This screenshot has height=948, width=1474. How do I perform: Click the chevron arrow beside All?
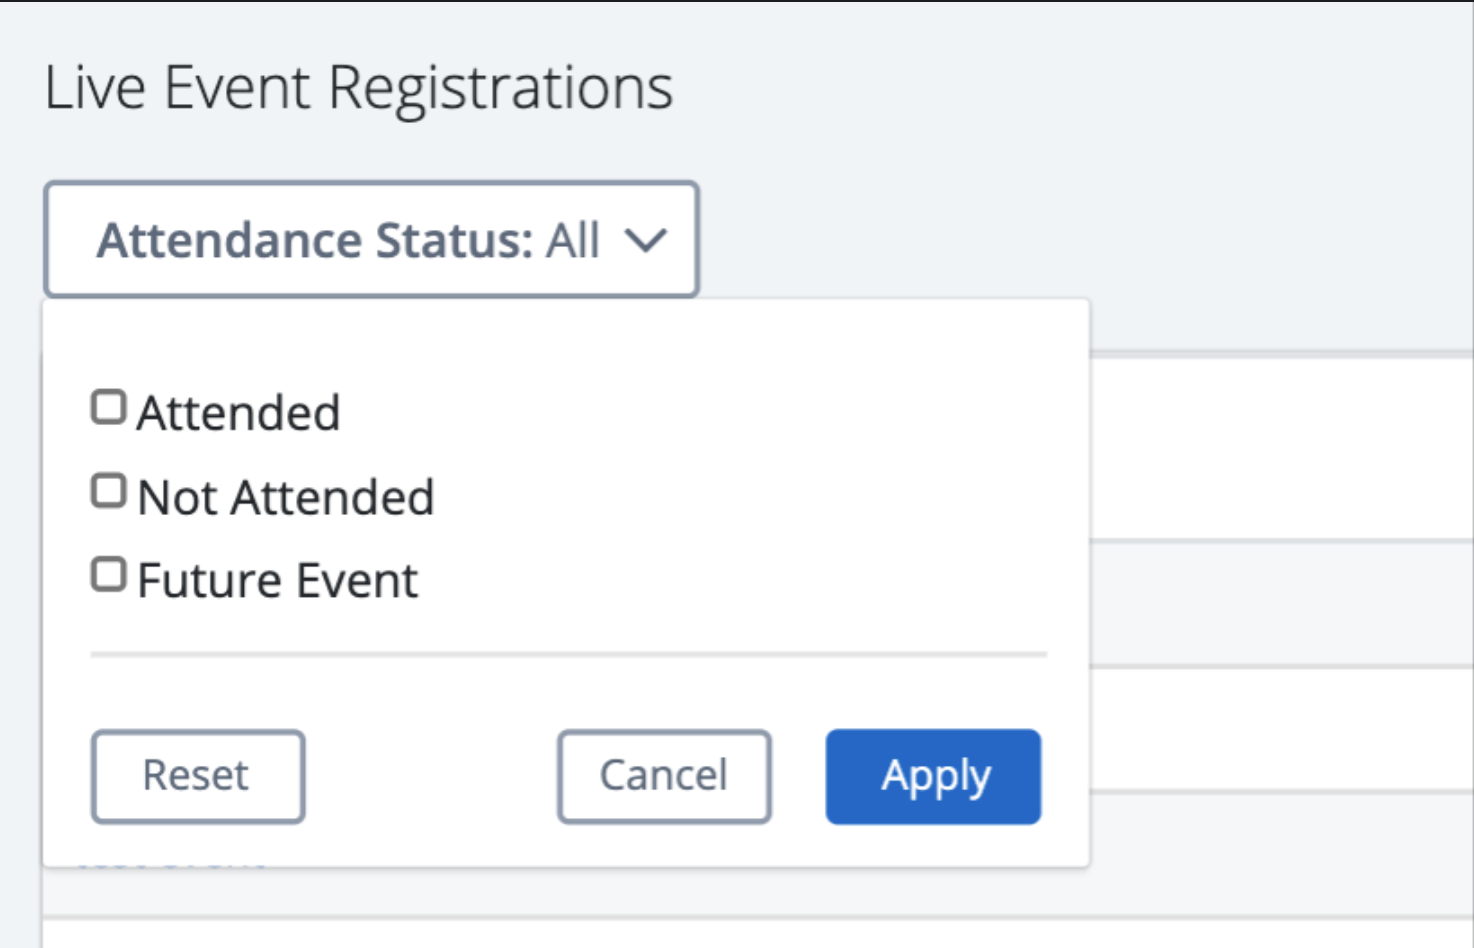[x=645, y=241]
